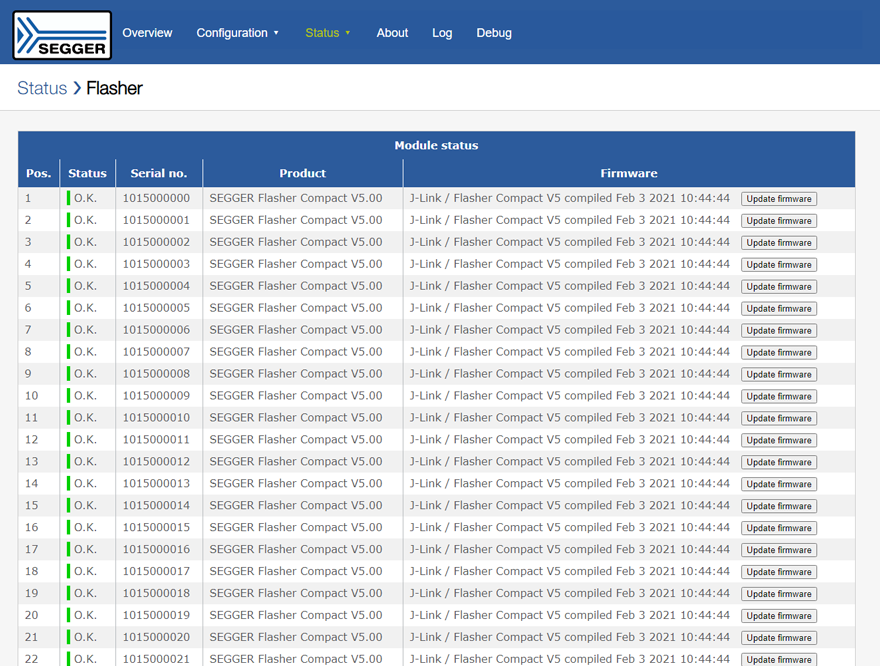Viewport: 880px width, 666px height.
Task: Select serial number 1015000006
Action: [x=156, y=329]
